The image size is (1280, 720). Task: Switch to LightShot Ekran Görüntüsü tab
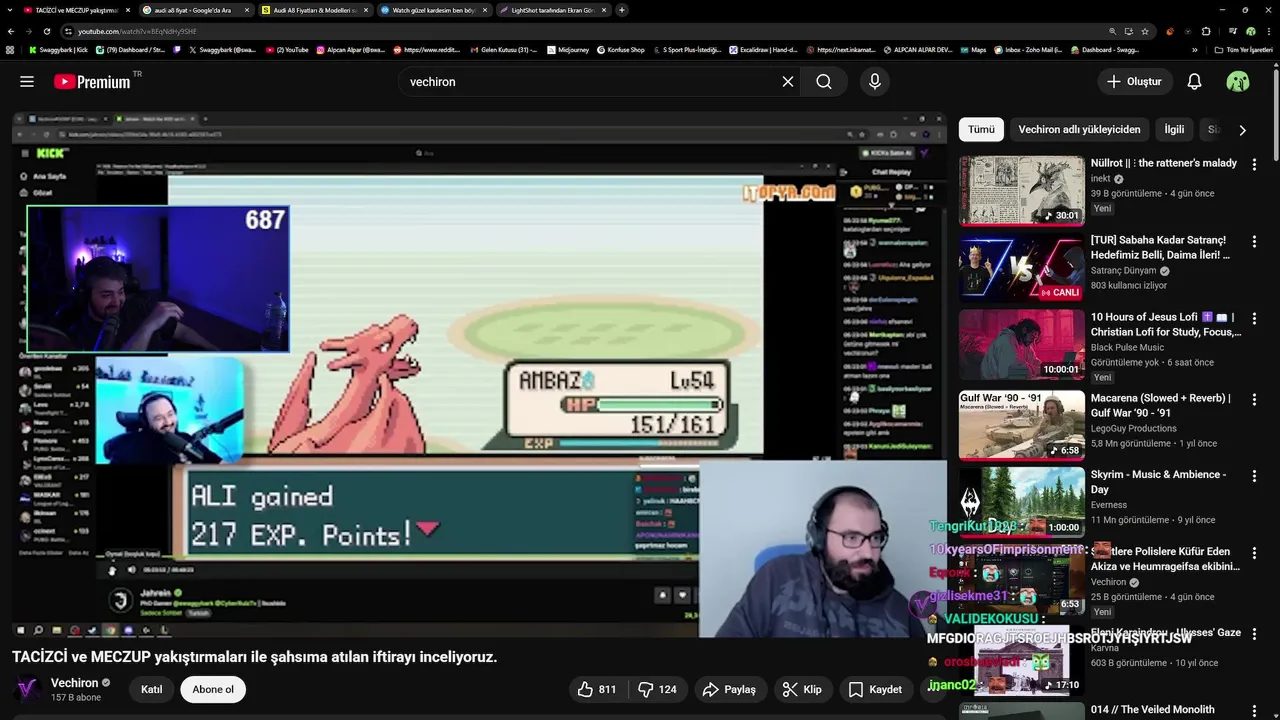coord(553,10)
